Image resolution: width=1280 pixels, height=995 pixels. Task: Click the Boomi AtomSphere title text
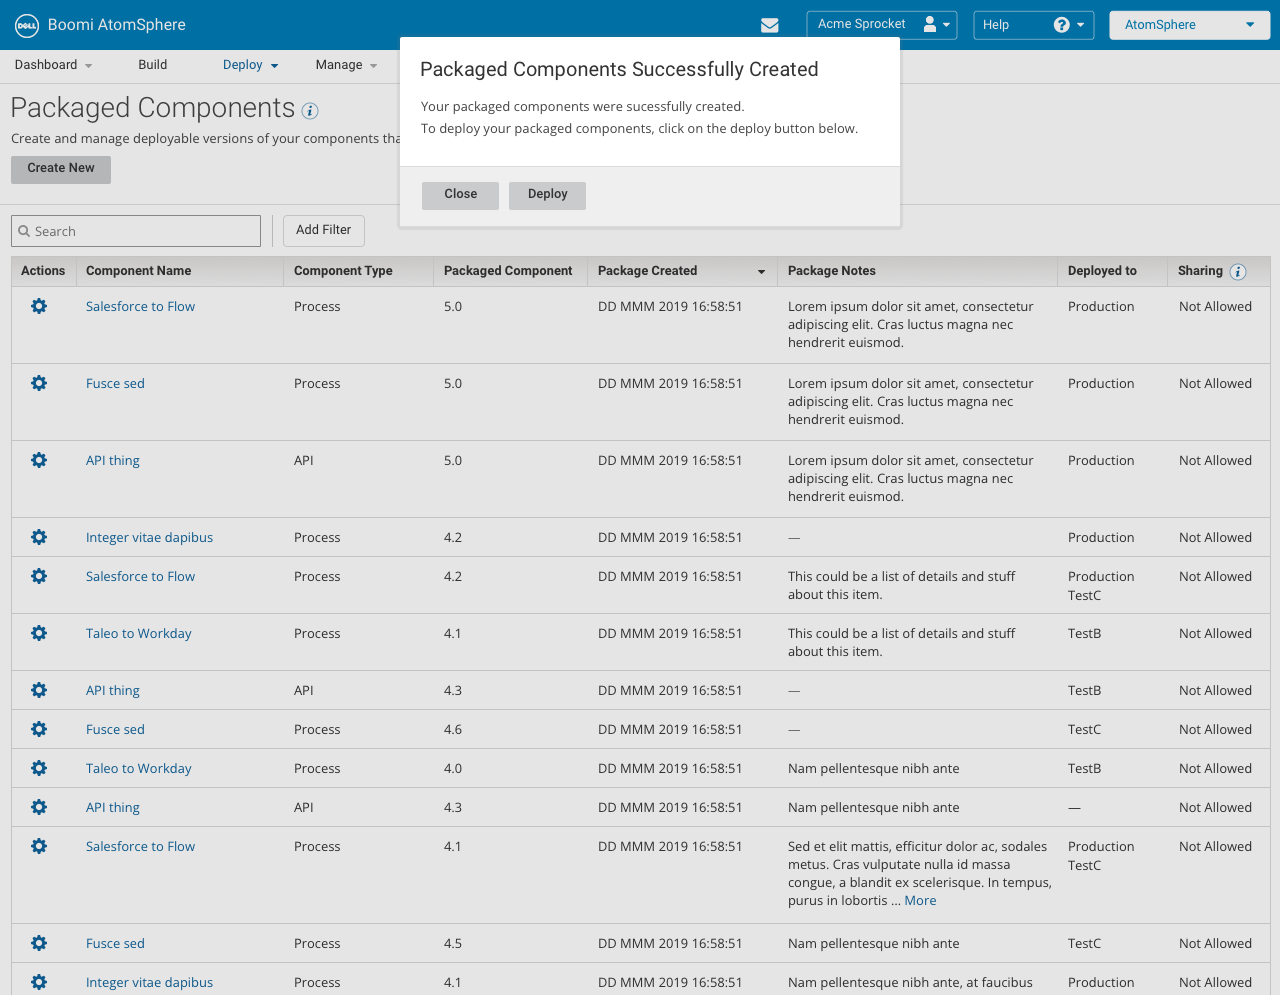point(117,25)
